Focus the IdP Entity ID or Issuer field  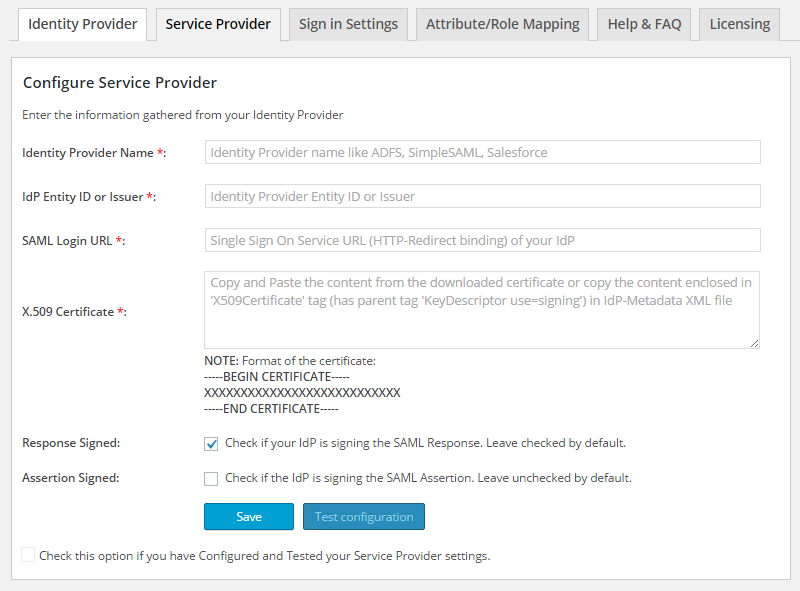coord(482,196)
